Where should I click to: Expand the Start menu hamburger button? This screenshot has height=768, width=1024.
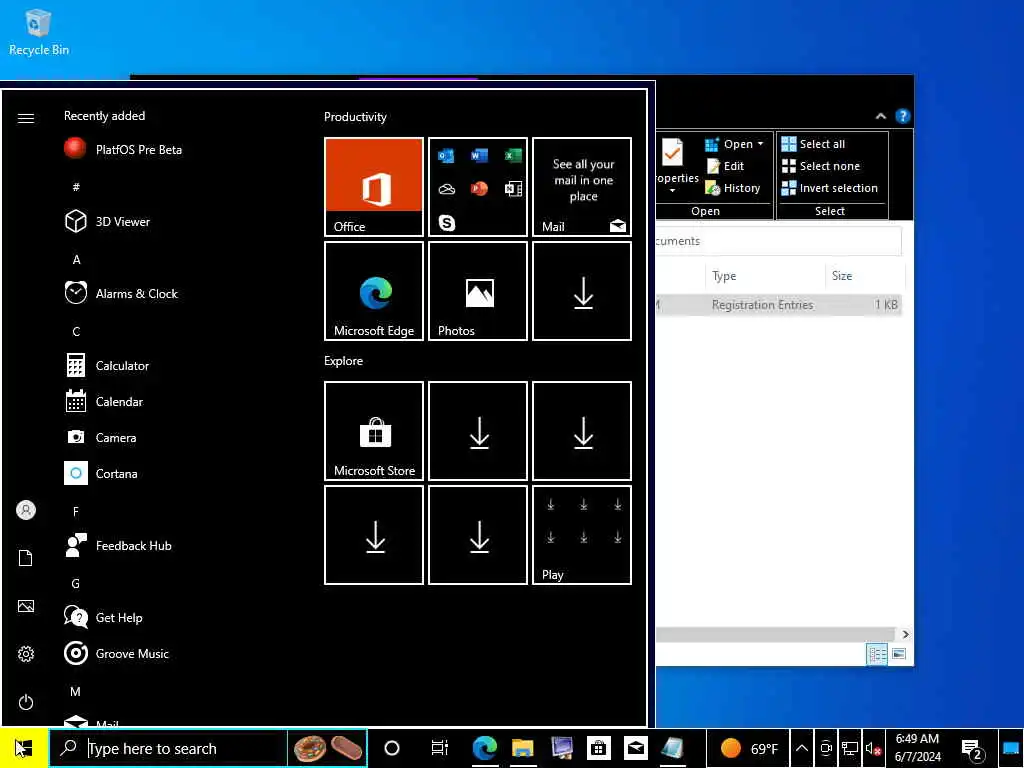25,118
